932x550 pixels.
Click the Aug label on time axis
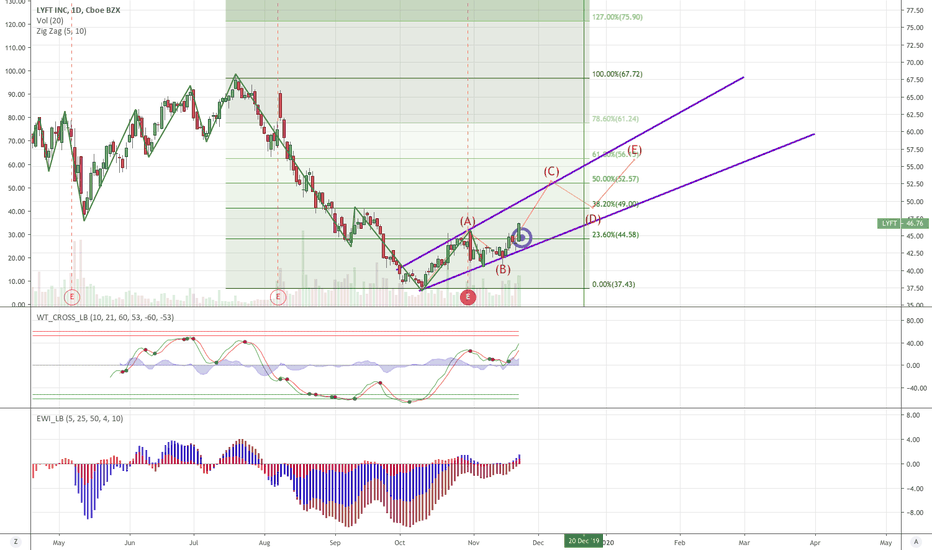pos(265,542)
